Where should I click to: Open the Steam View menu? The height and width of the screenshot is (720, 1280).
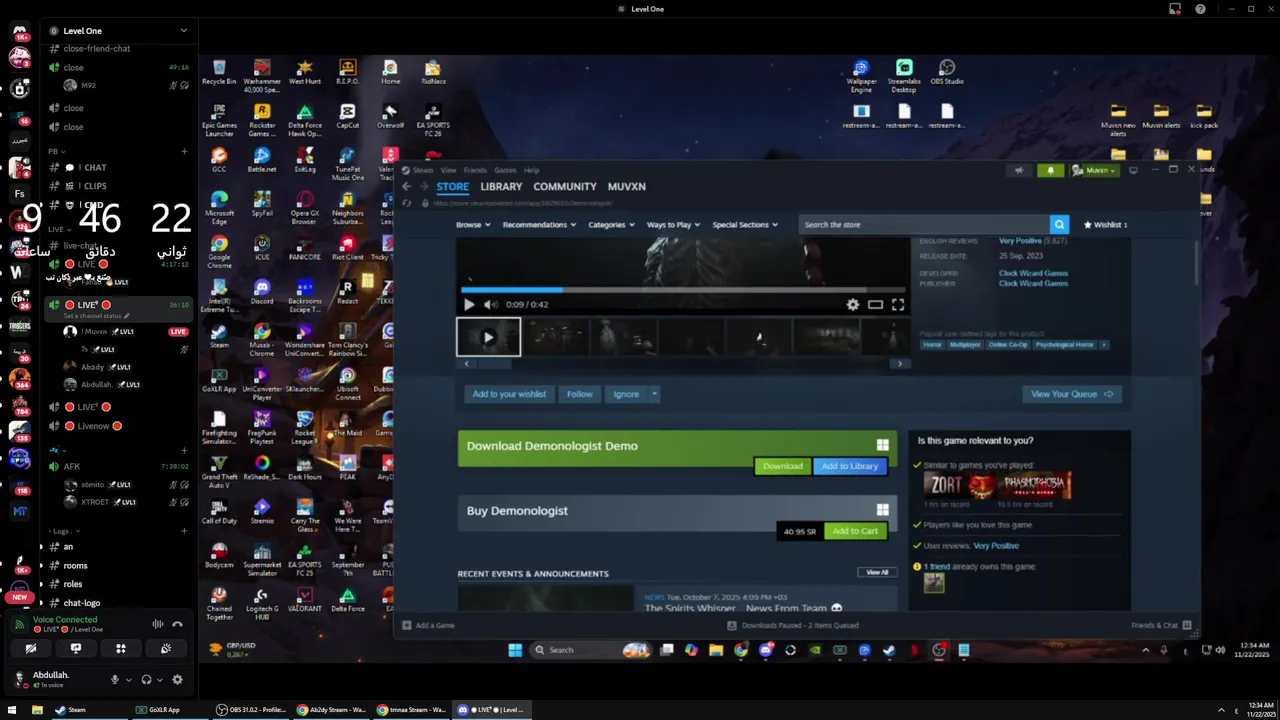(x=449, y=170)
